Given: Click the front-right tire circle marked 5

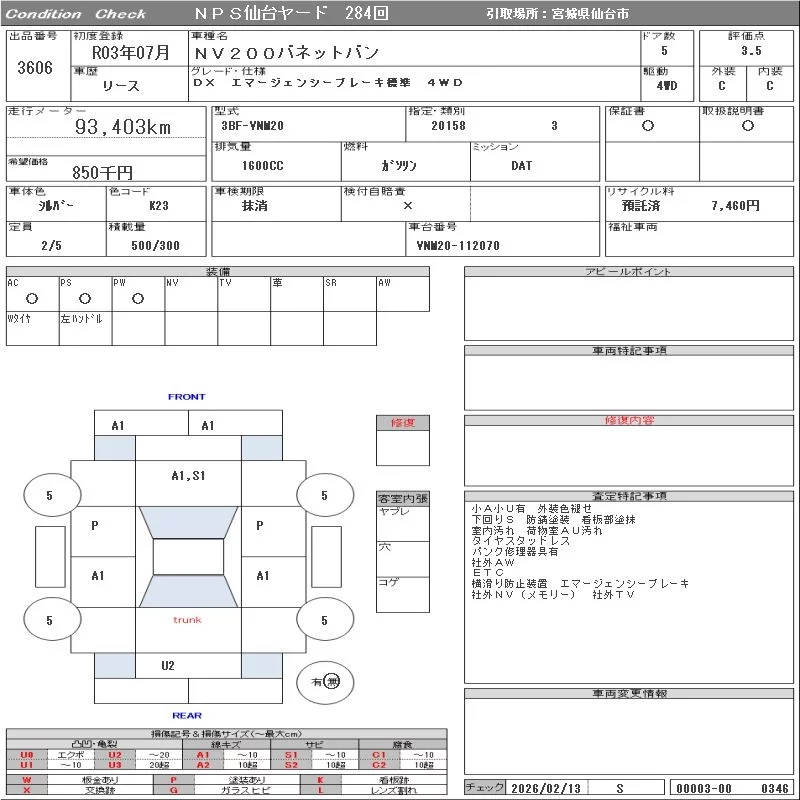Looking at the screenshot, I should [324, 495].
